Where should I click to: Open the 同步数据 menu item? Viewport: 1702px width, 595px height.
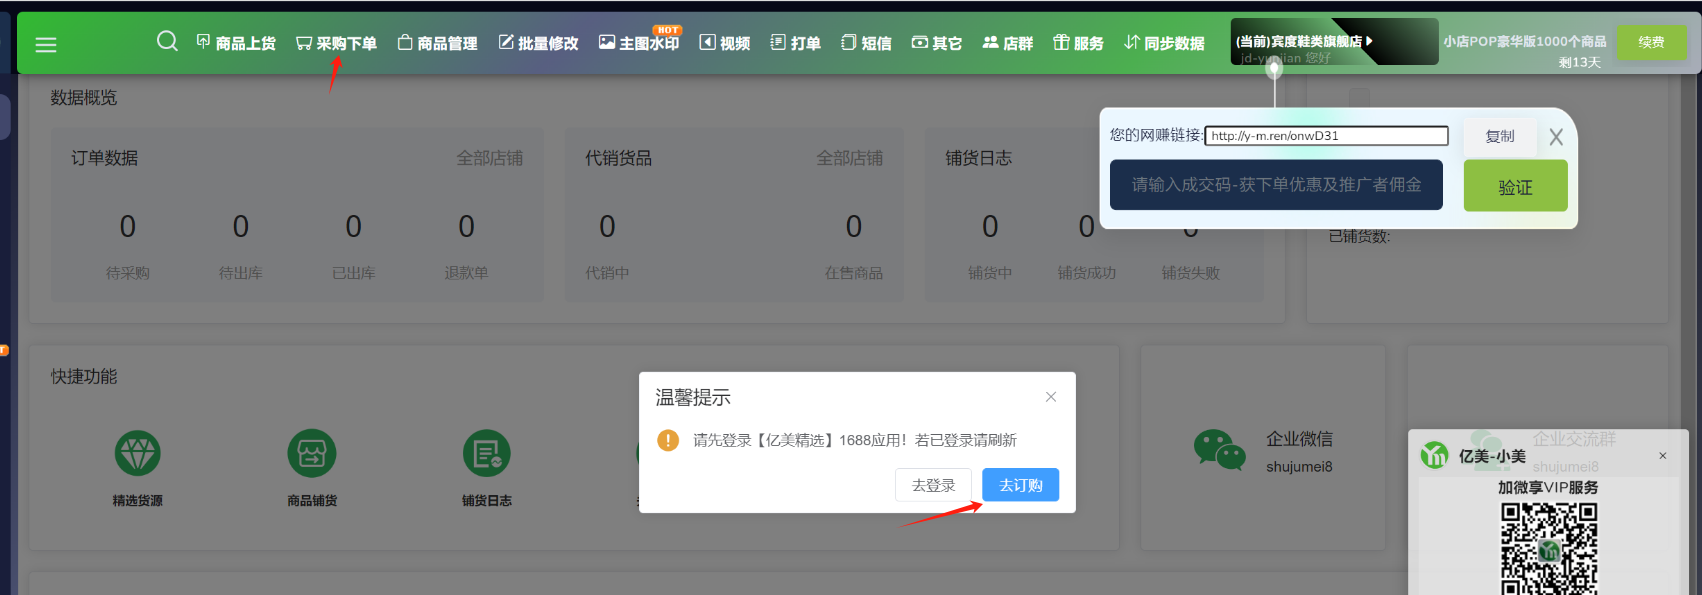pos(1164,43)
